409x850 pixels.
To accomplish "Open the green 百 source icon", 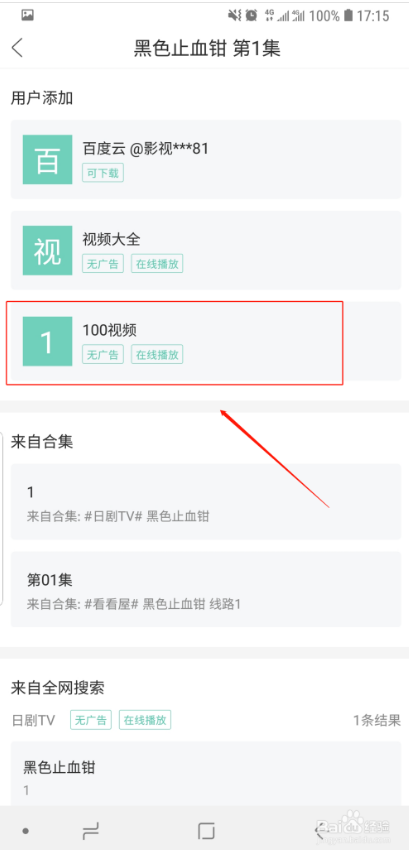I will [x=47, y=159].
